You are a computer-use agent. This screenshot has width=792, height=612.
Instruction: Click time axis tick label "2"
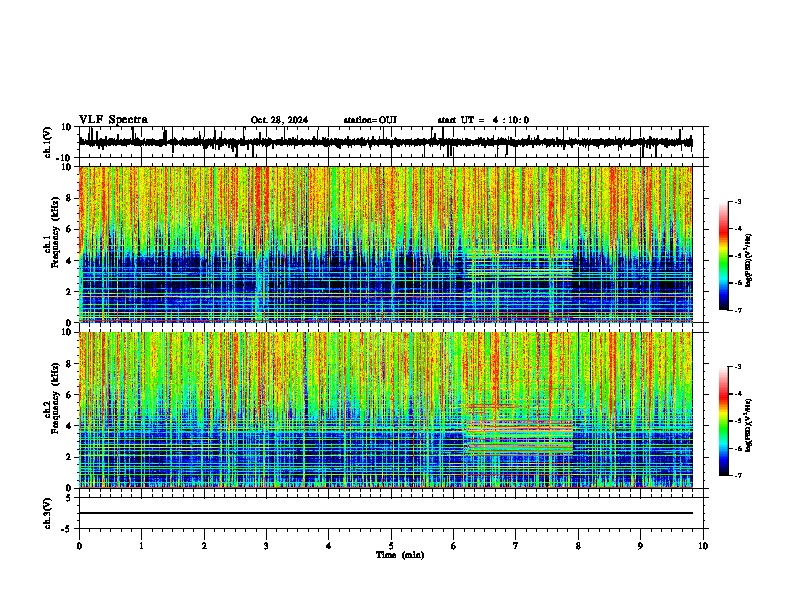[x=204, y=546]
